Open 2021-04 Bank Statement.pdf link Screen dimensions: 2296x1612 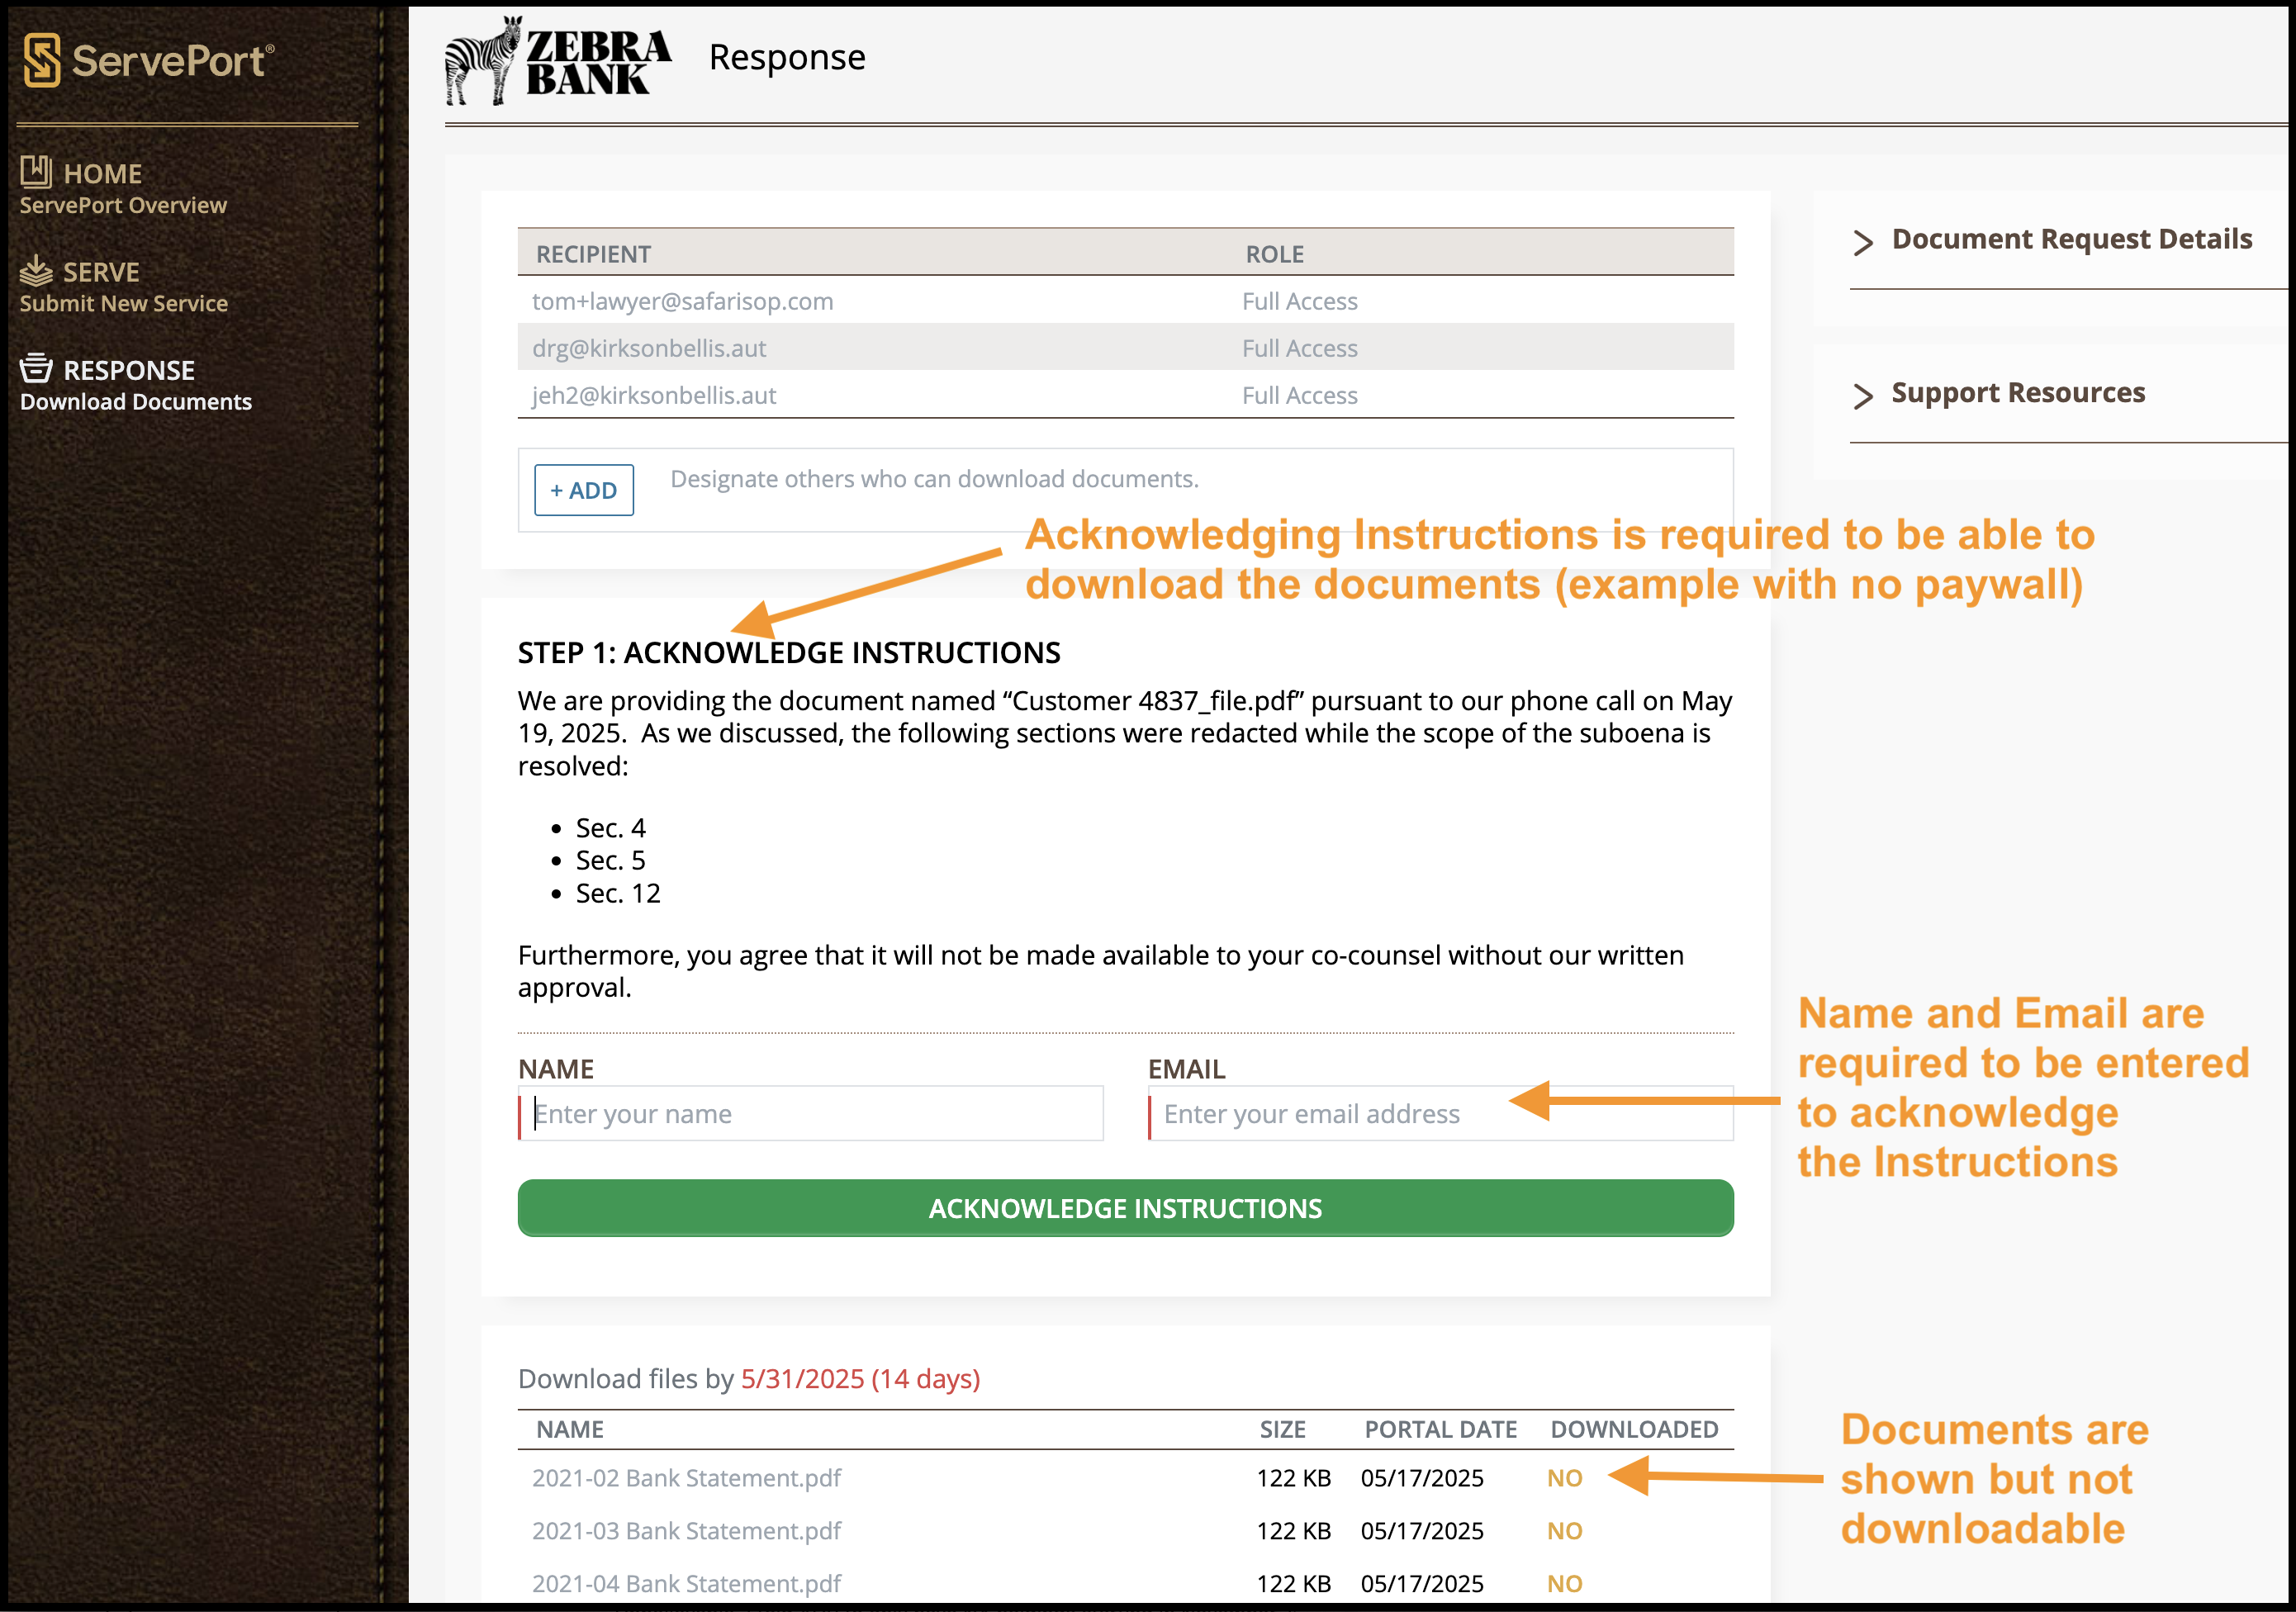(x=686, y=1584)
